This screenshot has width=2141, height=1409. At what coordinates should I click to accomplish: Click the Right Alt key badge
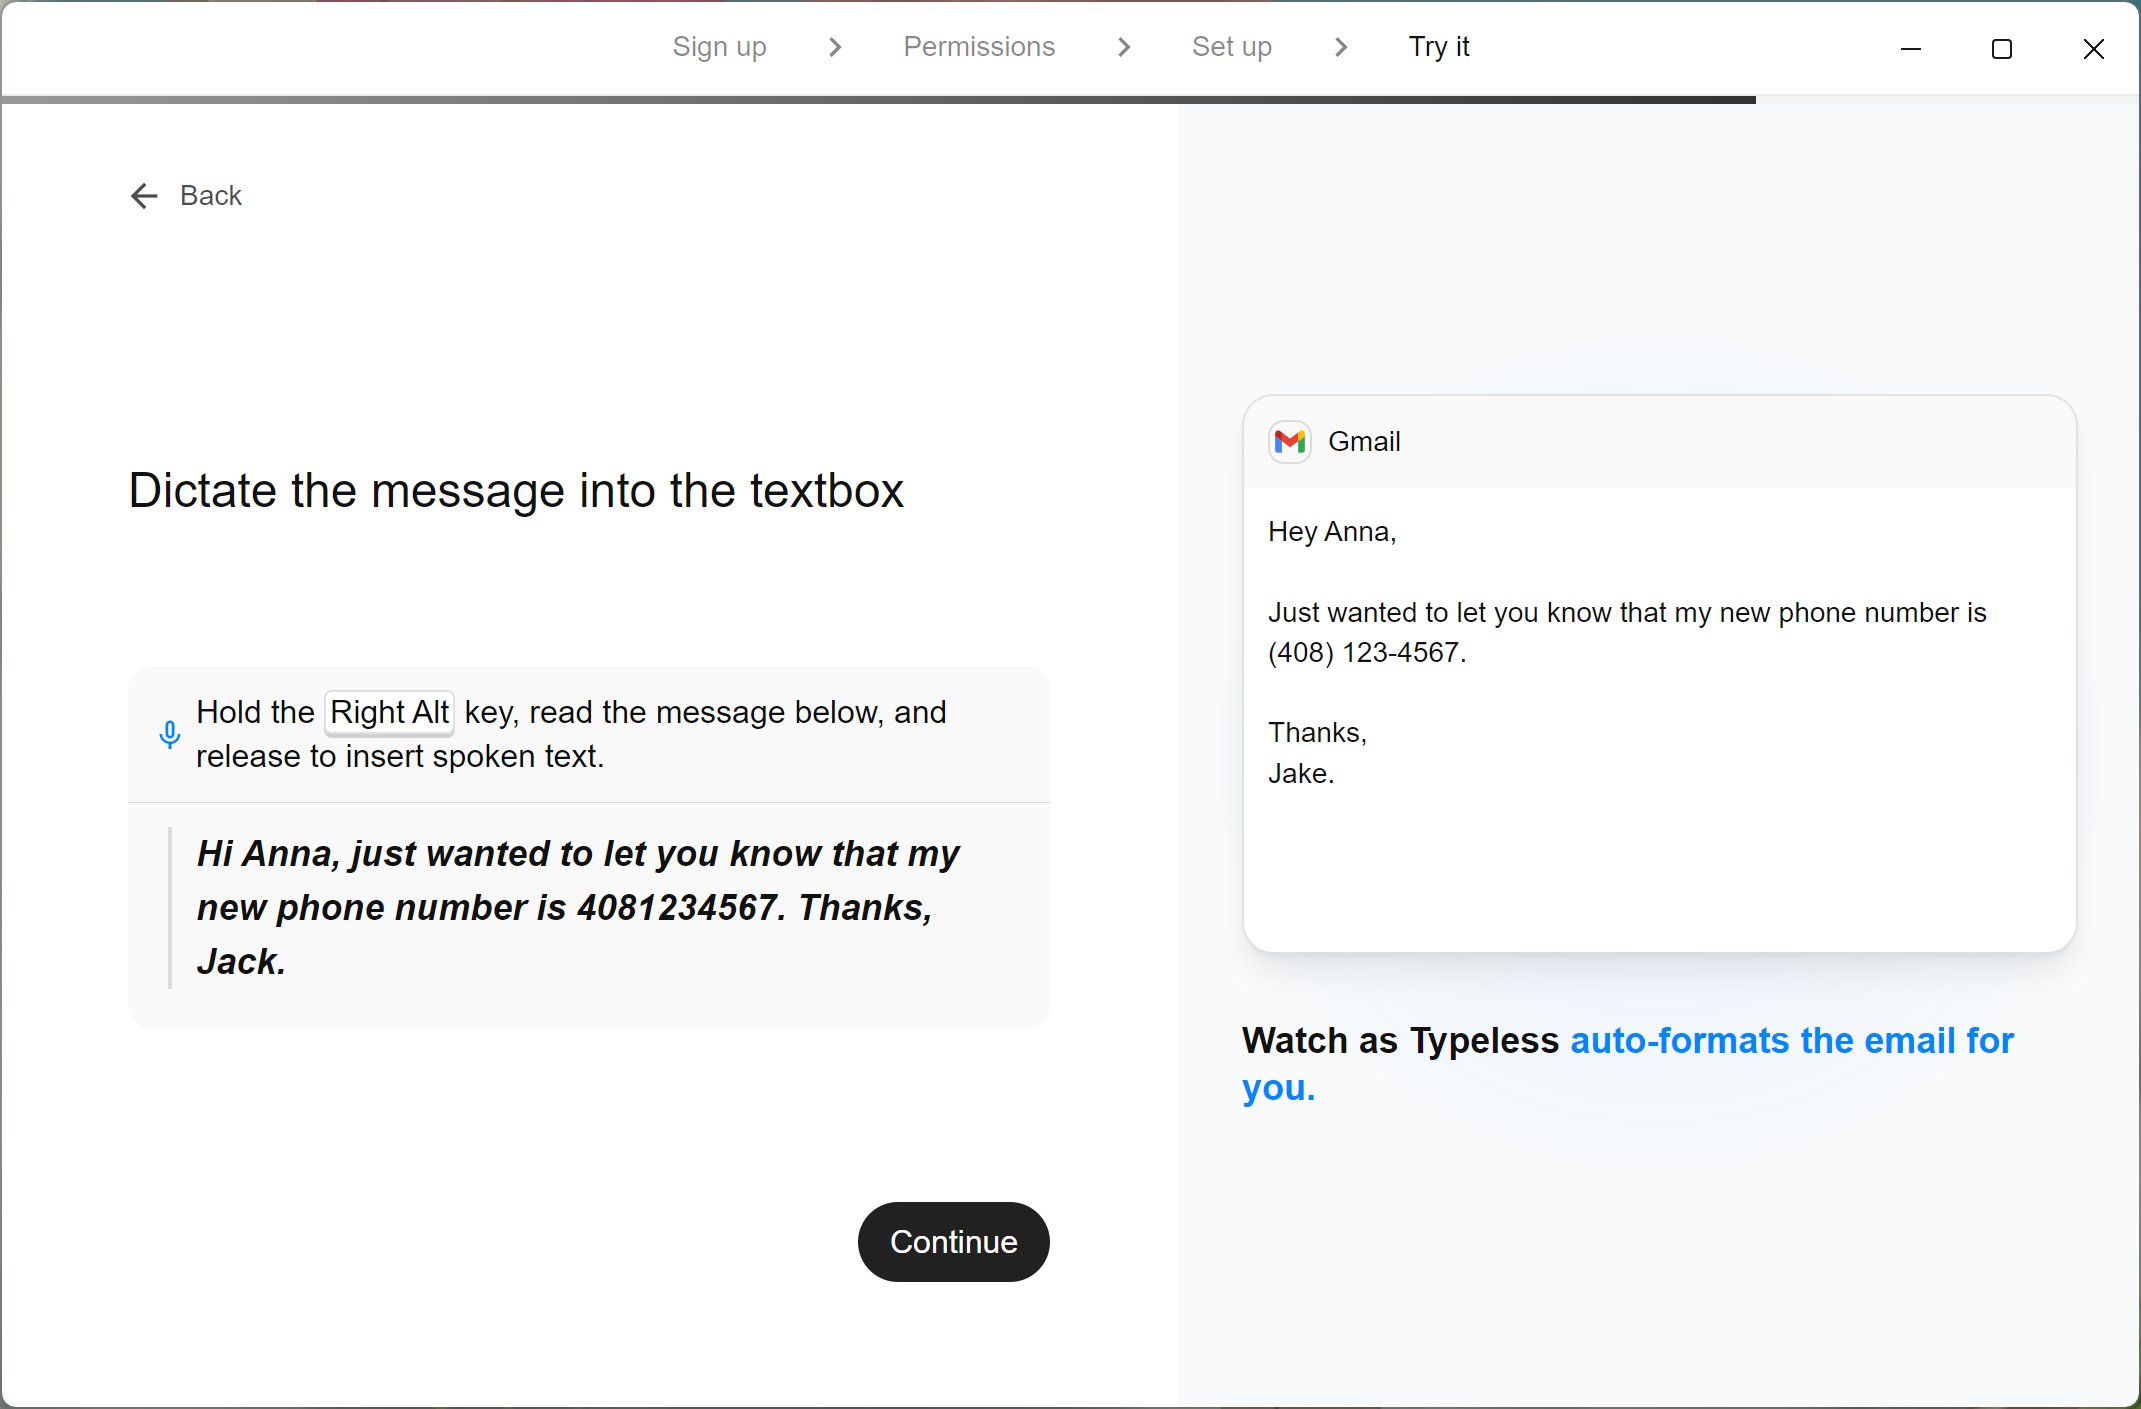coord(389,713)
